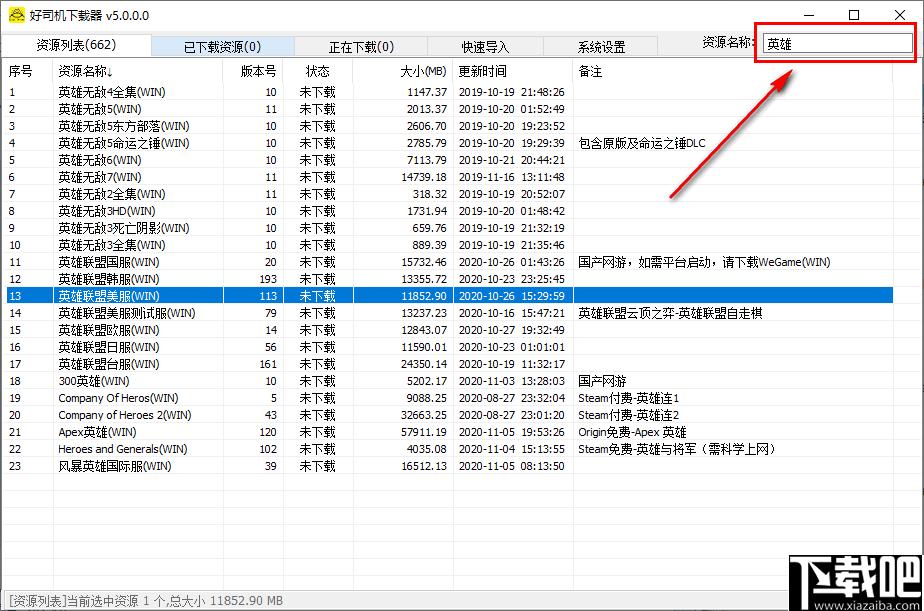
Task: Click the app logo icon in title bar
Action: point(16,15)
